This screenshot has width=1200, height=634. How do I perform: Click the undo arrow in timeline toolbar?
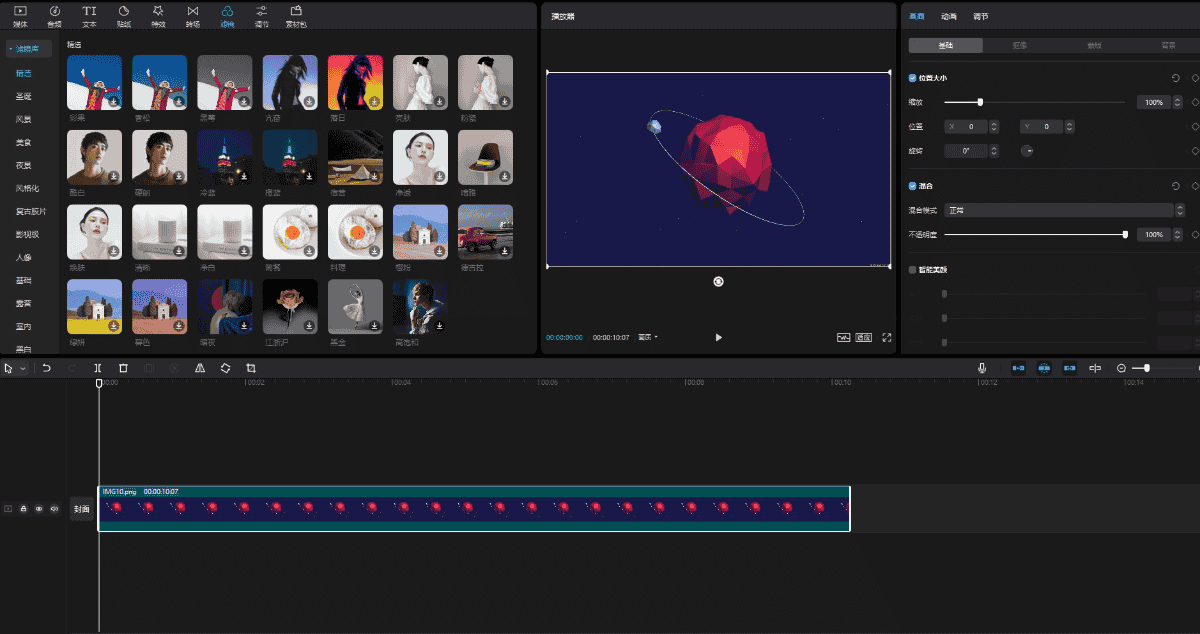pos(46,369)
